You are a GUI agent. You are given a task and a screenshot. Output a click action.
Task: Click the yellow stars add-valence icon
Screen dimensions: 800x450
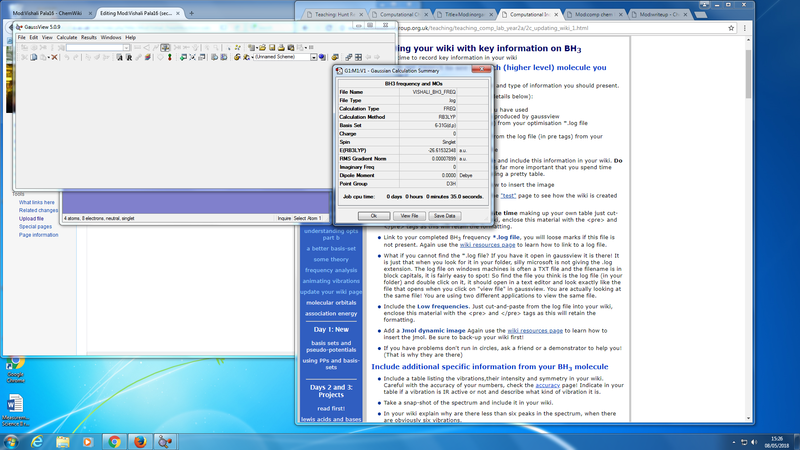pyautogui.click(x=238, y=47)
